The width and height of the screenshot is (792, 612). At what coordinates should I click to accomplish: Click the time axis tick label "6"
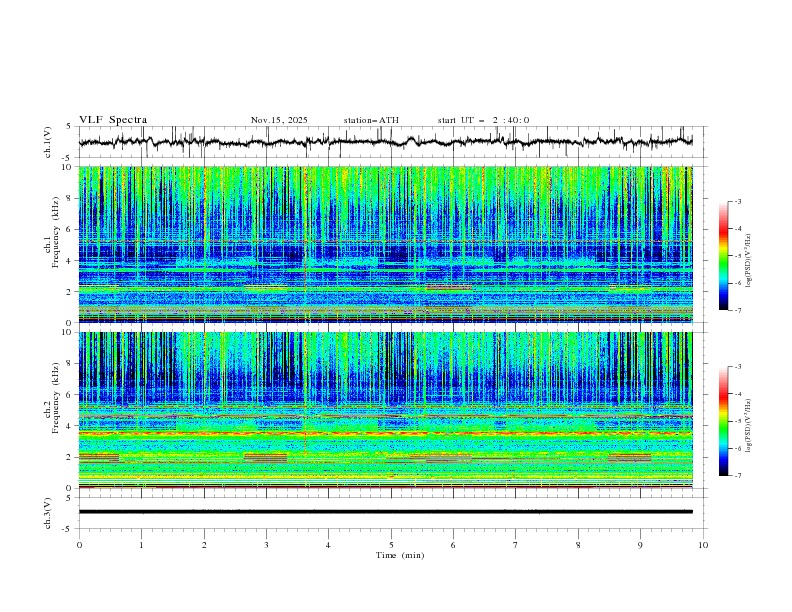pos(453,545)
